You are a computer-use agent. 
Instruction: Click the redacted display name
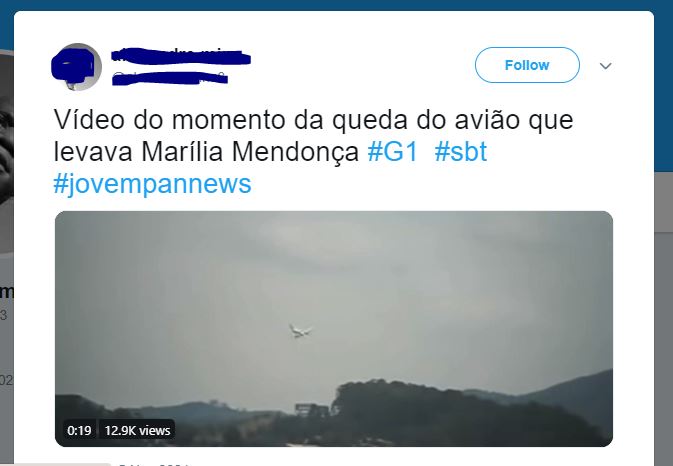181,57
